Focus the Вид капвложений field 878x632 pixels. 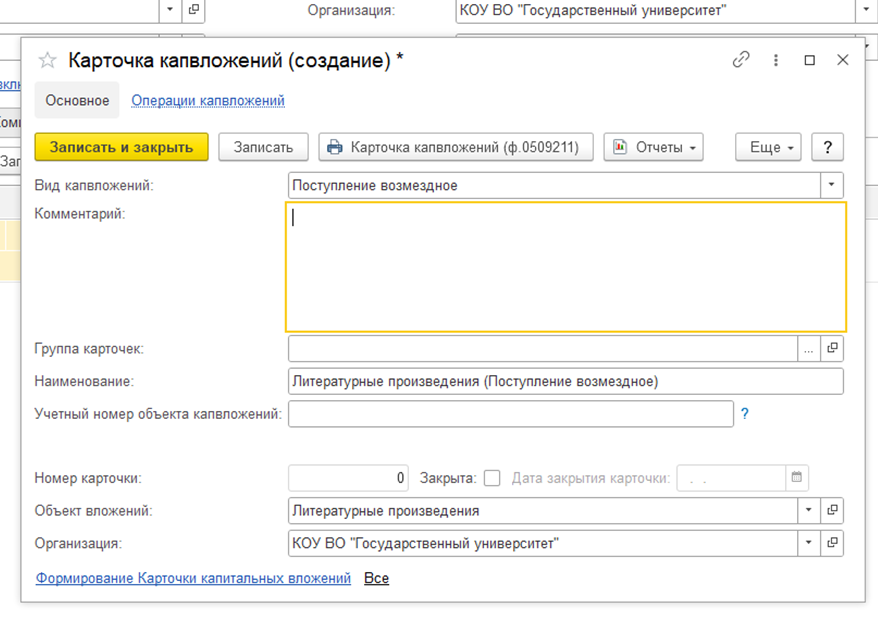[x=554, y=185]
